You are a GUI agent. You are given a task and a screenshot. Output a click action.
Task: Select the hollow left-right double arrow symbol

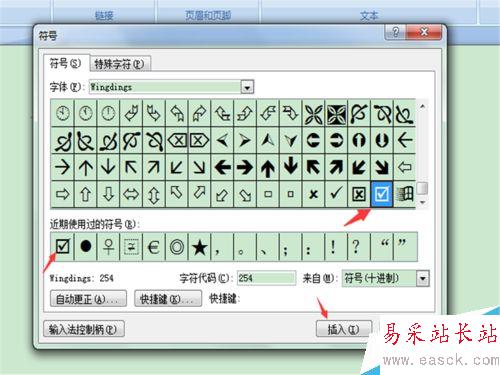click(x=131, y=194)
